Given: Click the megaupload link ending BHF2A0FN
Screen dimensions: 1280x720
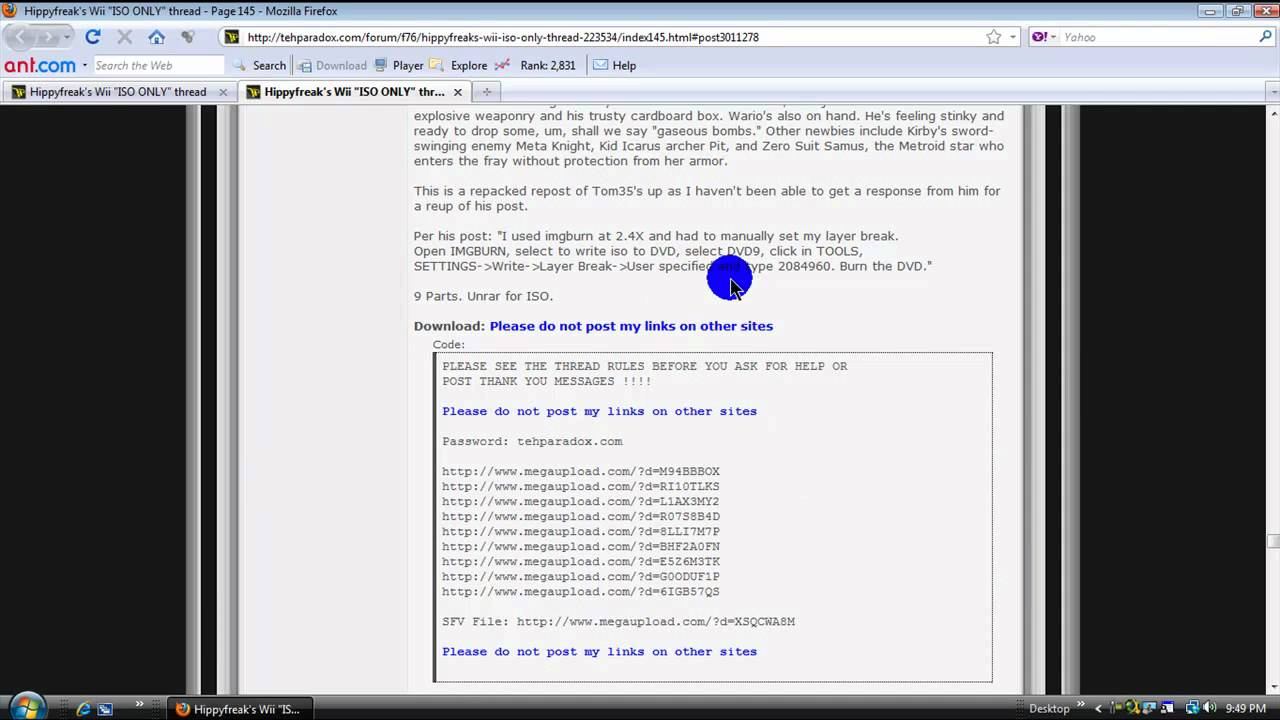Looking at the screenshot, I should (581, 546).
